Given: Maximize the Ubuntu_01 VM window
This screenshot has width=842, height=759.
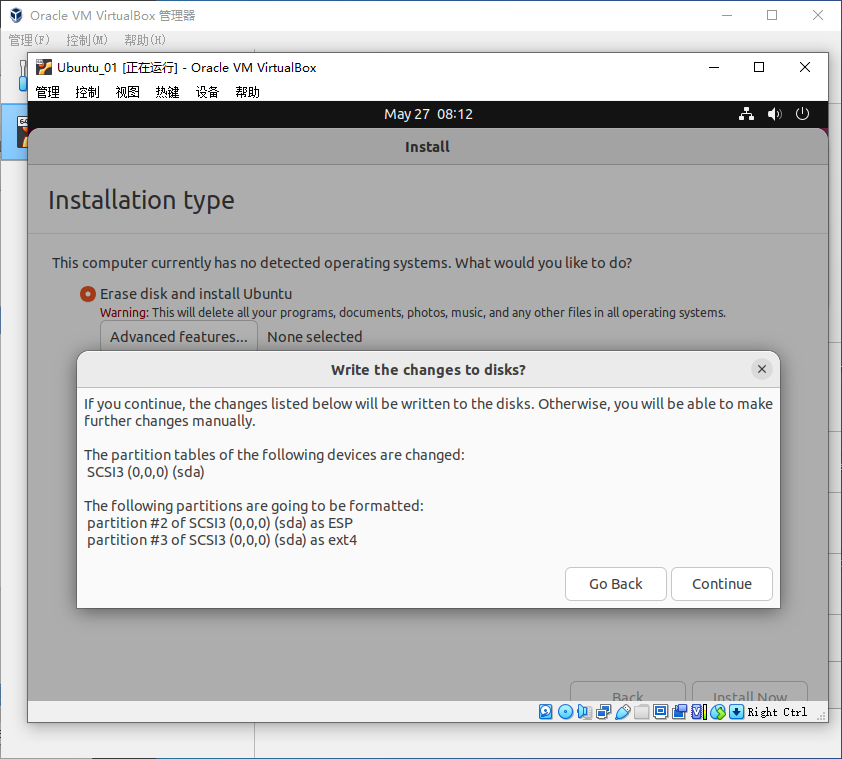Looking at the screenshot, I should pos(759,67).
